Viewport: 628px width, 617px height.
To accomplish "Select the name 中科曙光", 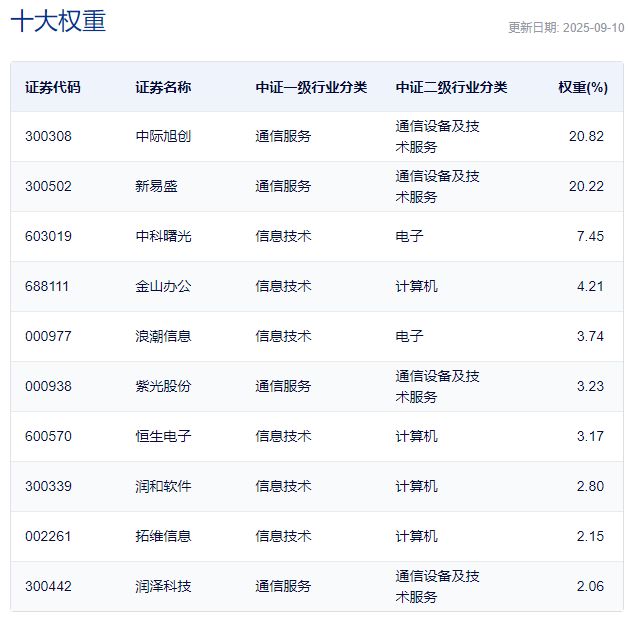I will tap(163, 236).
